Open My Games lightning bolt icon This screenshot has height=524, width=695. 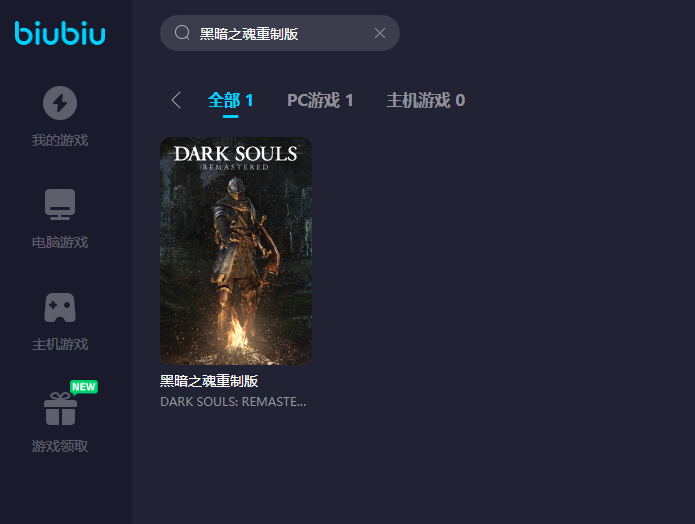click(x=60, y=103)
